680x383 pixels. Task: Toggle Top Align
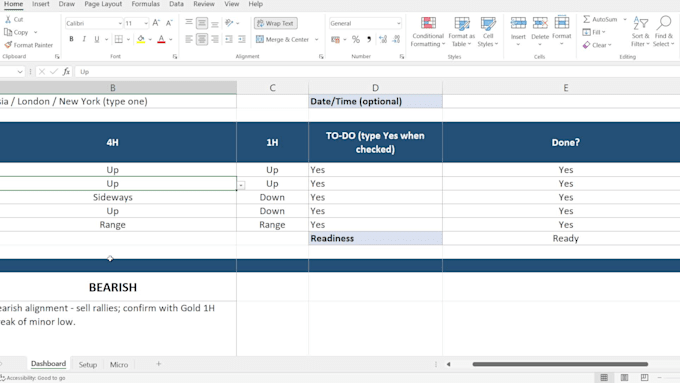click(x=189, y=23)
